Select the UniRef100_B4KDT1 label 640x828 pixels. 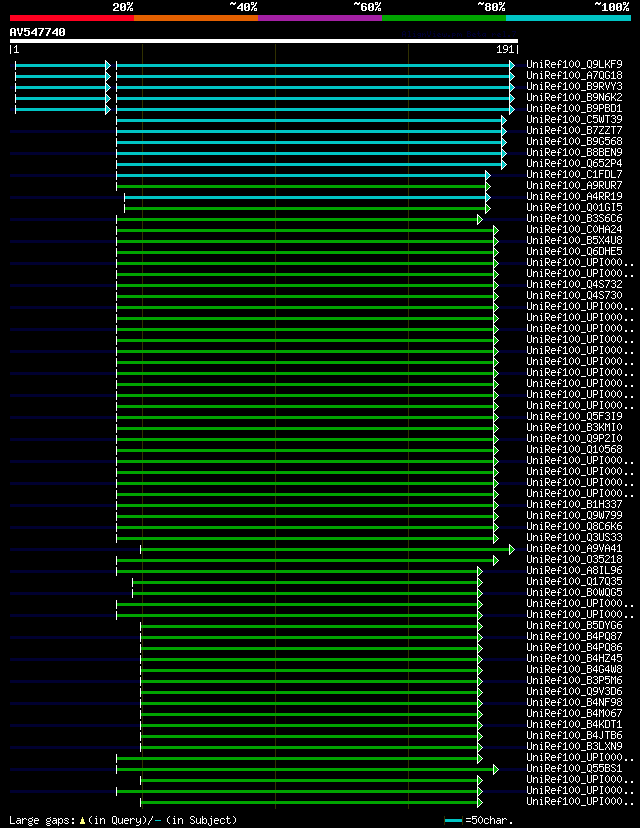click(574, 724)
